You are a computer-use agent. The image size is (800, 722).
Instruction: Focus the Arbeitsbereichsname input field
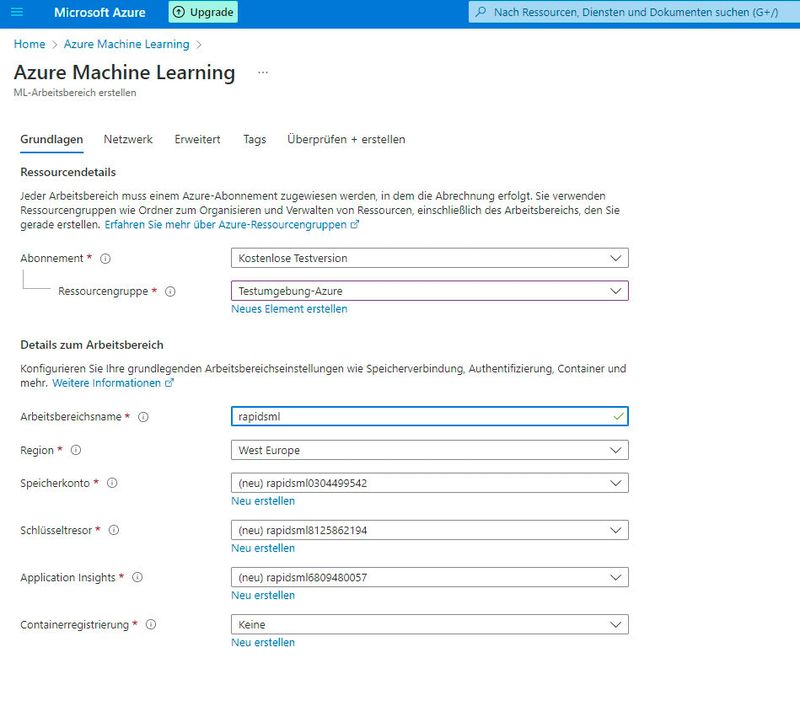pyautogui.click(x=430, y=416)
